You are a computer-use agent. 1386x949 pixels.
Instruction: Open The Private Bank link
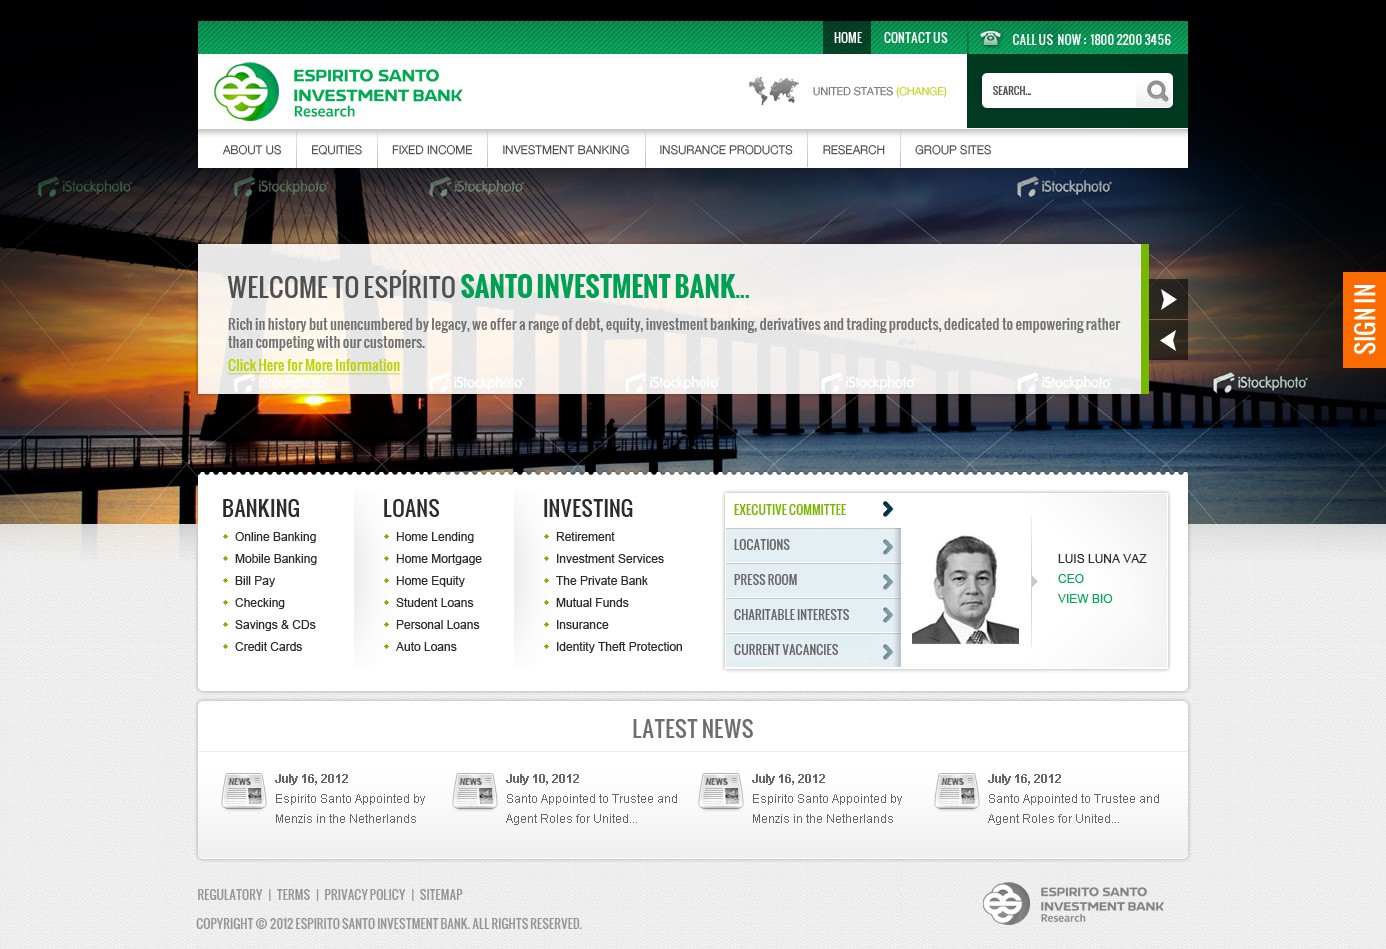(602, 581)
